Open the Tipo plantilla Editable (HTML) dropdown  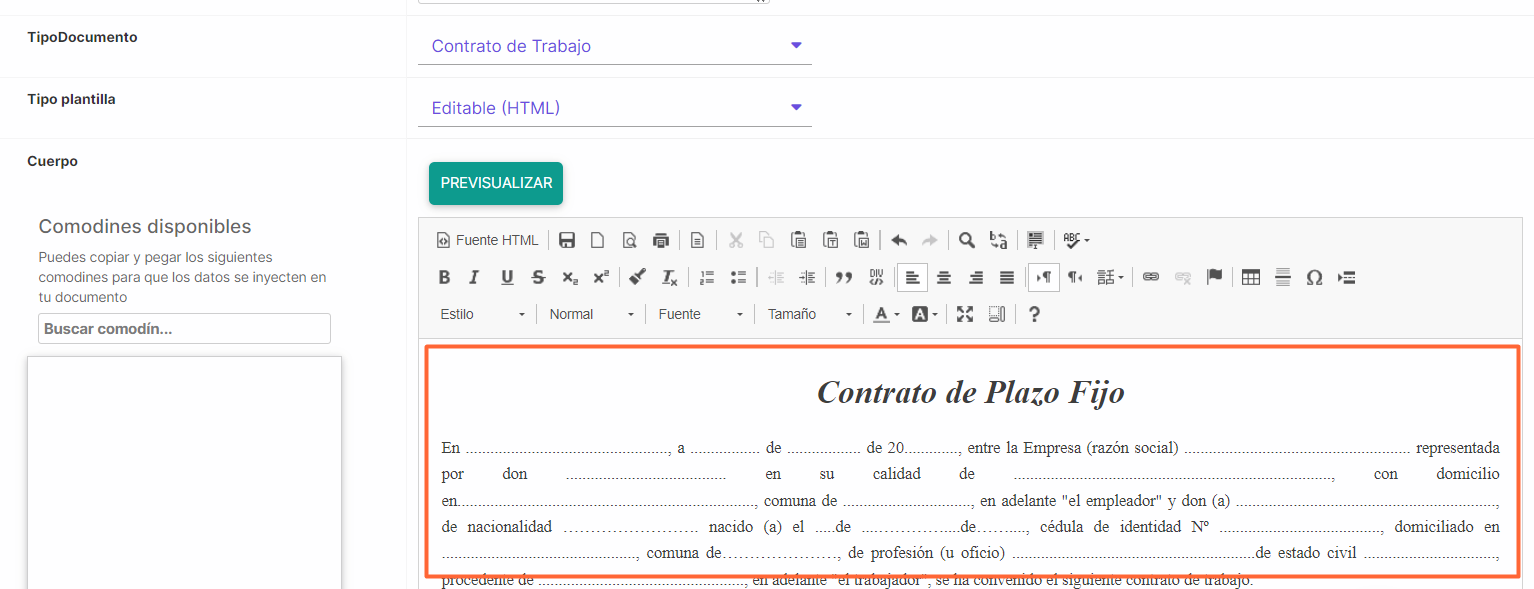point(615,108)
